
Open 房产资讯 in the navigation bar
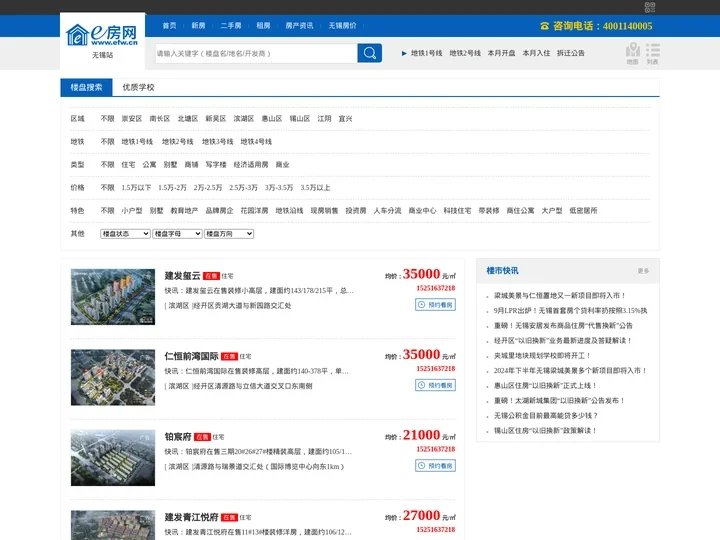(x=299, y=26)
